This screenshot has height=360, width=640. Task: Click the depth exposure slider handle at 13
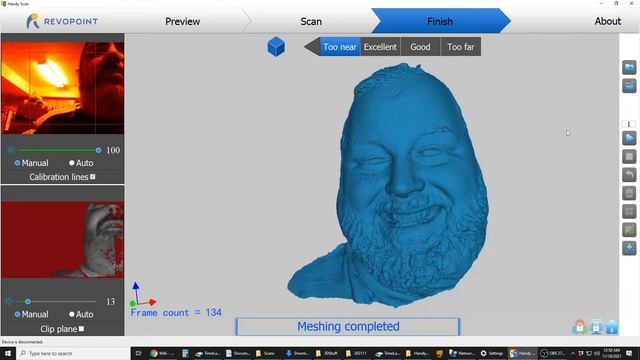pyautogui.click(x=28, y=302)
